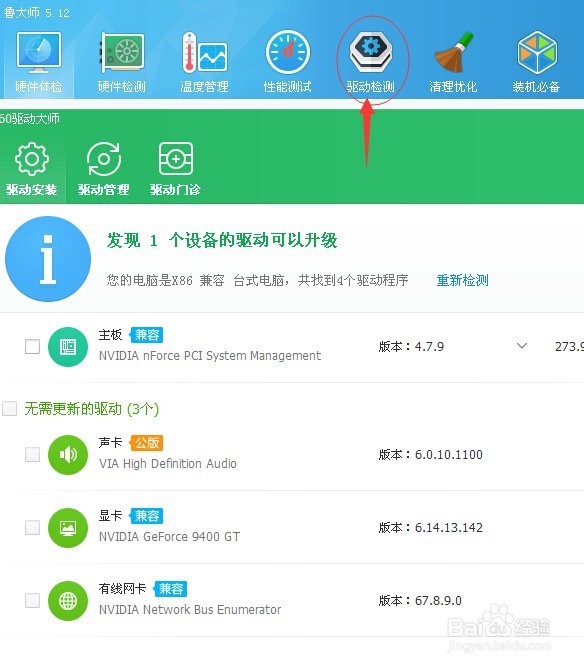
Task: Open the 性能测试 performance test icon
Action: 288,52
